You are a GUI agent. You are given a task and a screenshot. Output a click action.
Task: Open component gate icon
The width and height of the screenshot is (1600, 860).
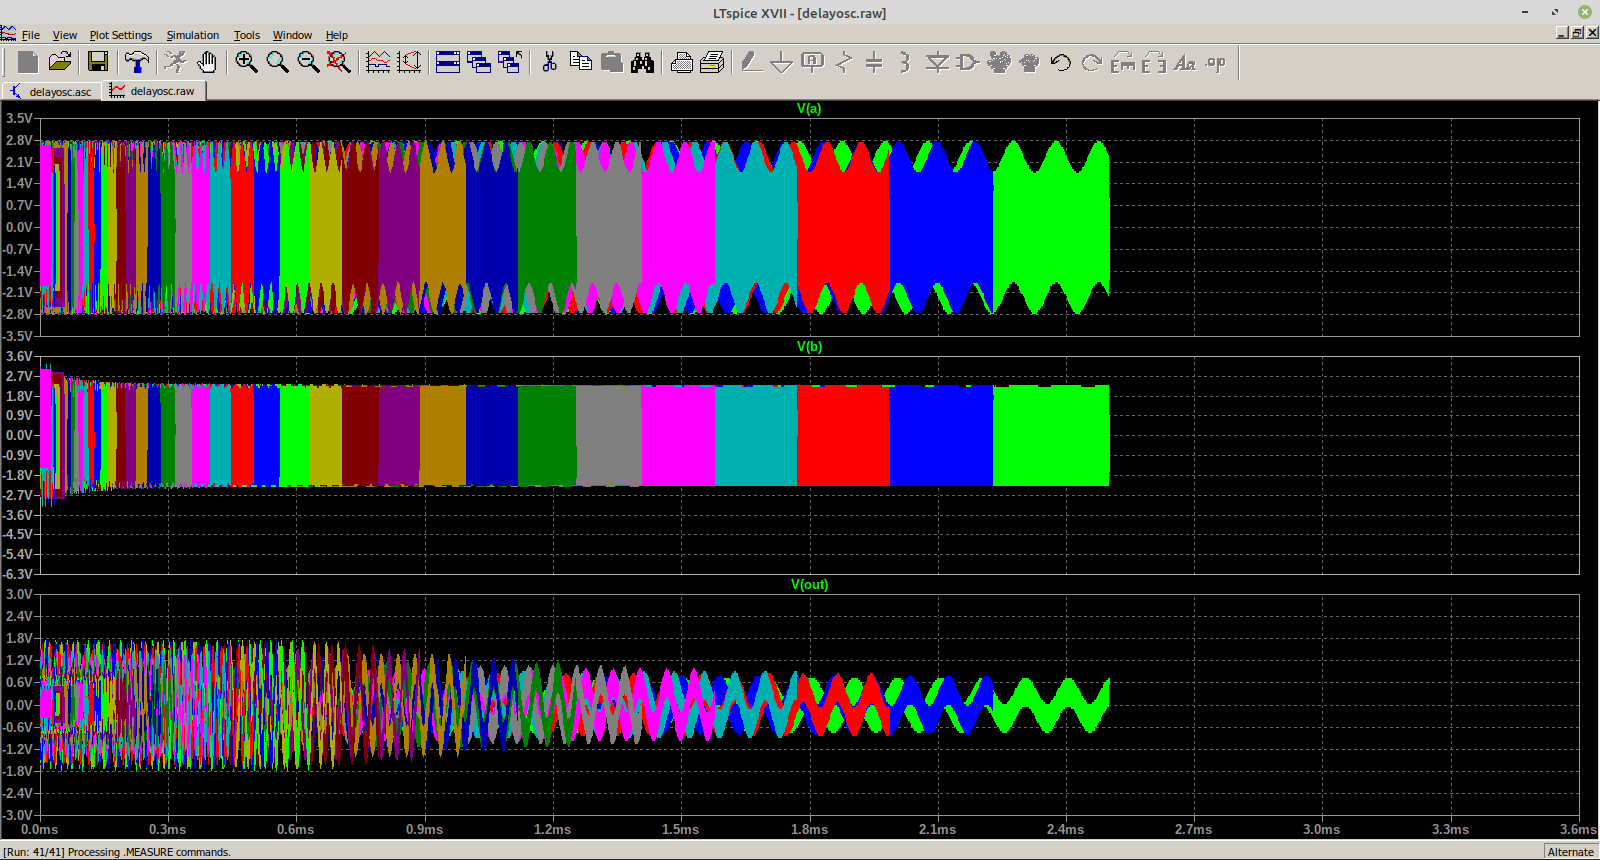point(967,62)
